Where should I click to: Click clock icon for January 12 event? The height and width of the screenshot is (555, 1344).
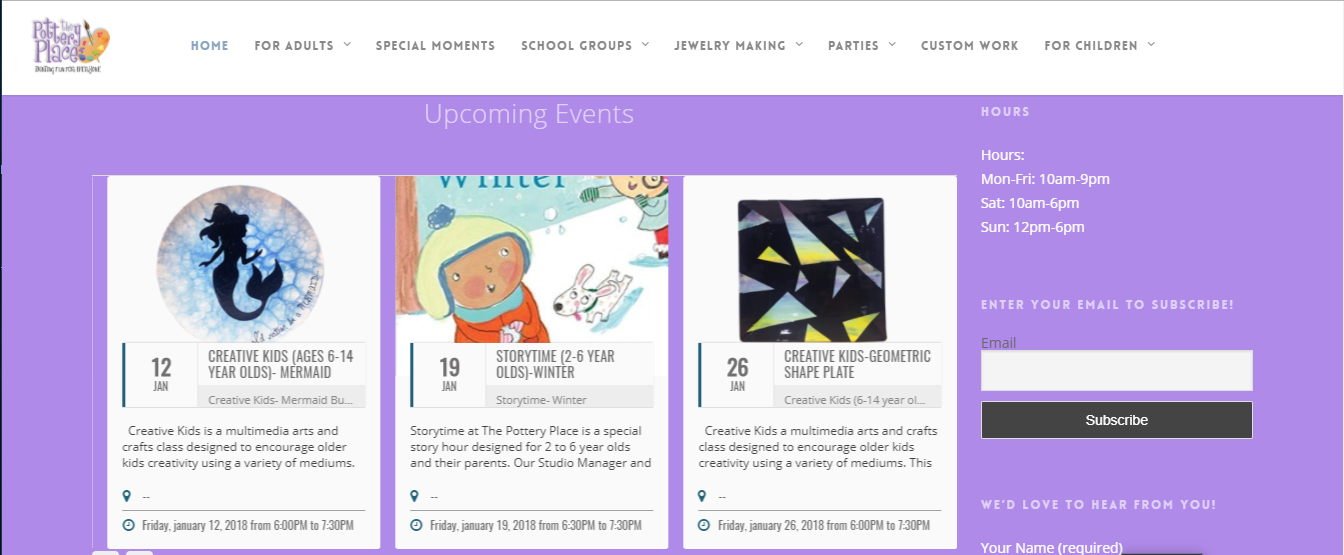[x=127, y=525]
